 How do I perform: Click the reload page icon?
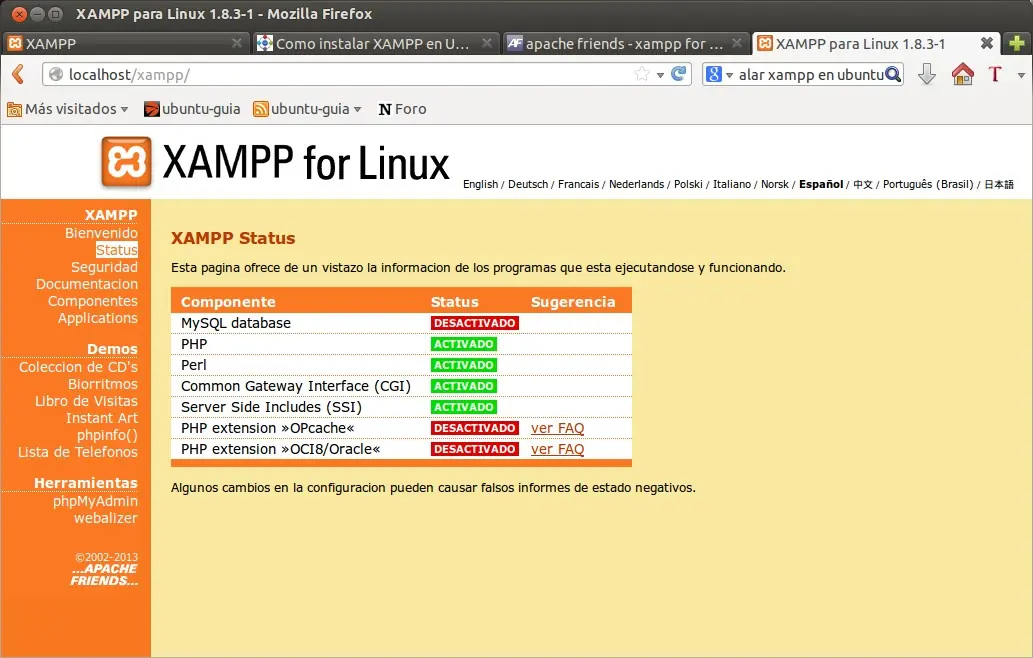point(679,74)
